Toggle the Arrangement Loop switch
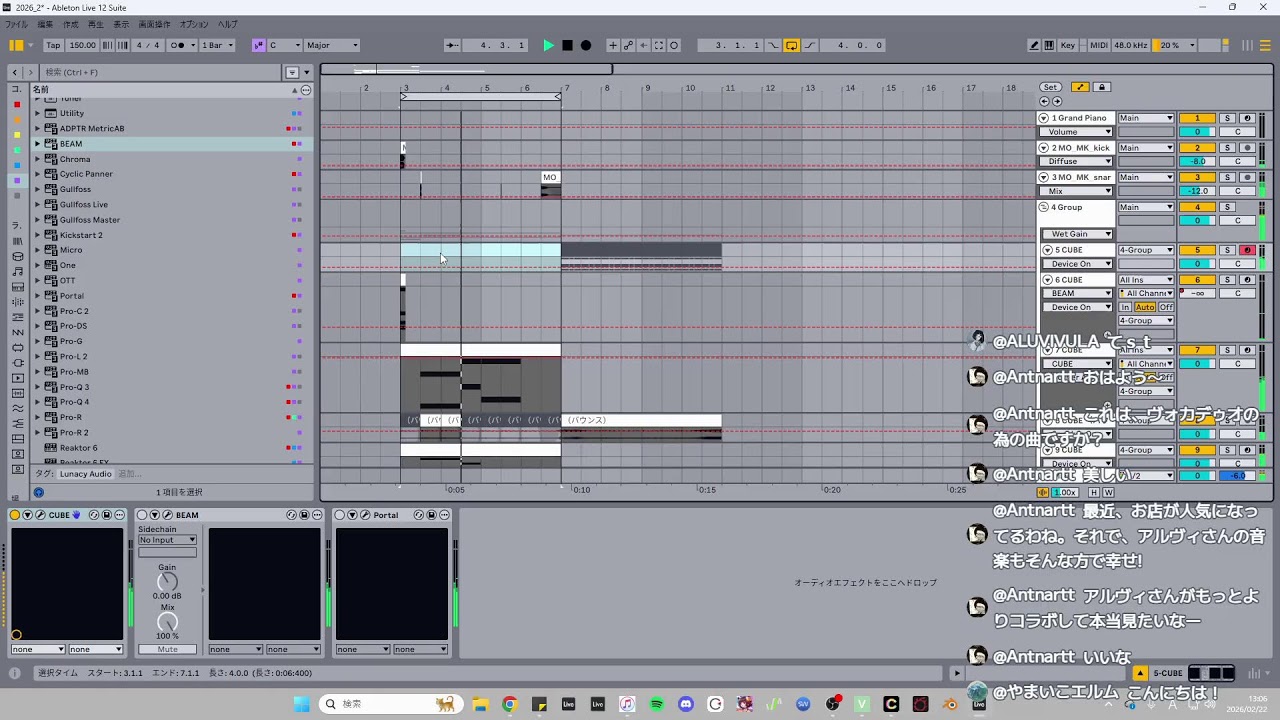The image size is (1280, 720). [x=791, y=45]
